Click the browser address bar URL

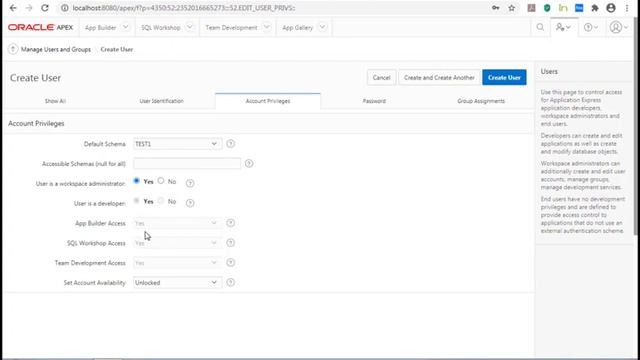pyautogui.click(x=184, y=8)
